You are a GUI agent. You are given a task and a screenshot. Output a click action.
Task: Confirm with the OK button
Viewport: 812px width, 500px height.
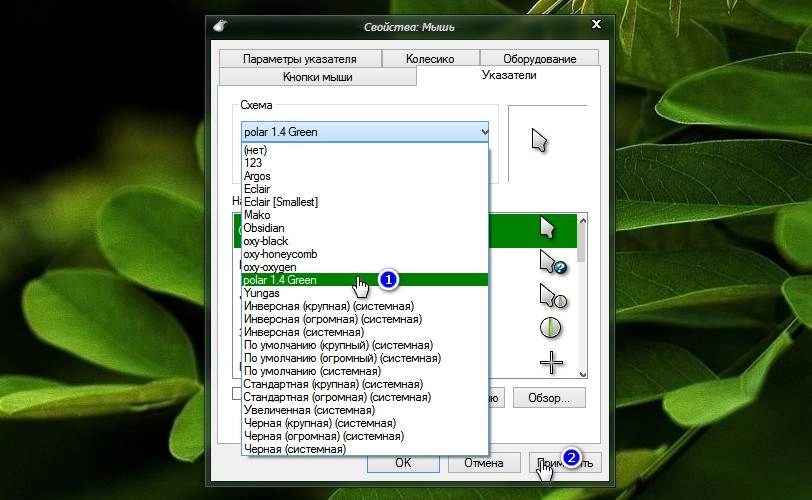(x=403, y=463)
